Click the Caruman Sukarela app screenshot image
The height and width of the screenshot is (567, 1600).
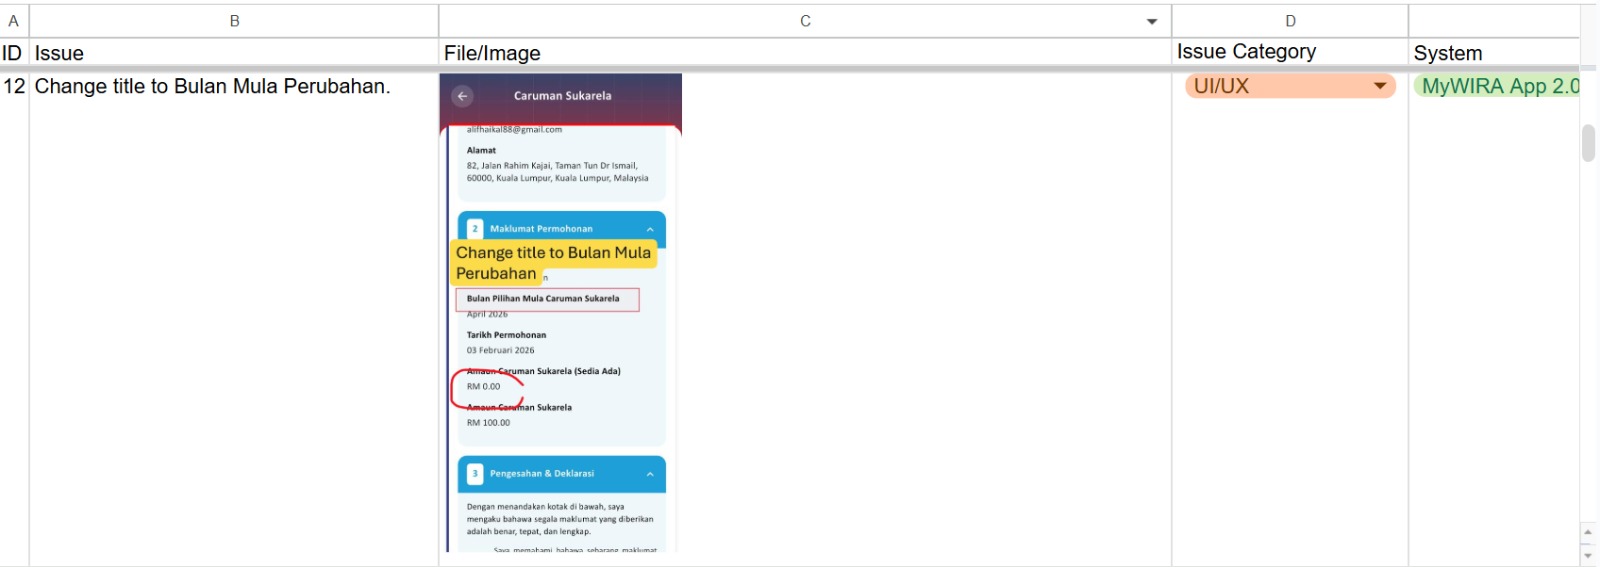[561, 312]
